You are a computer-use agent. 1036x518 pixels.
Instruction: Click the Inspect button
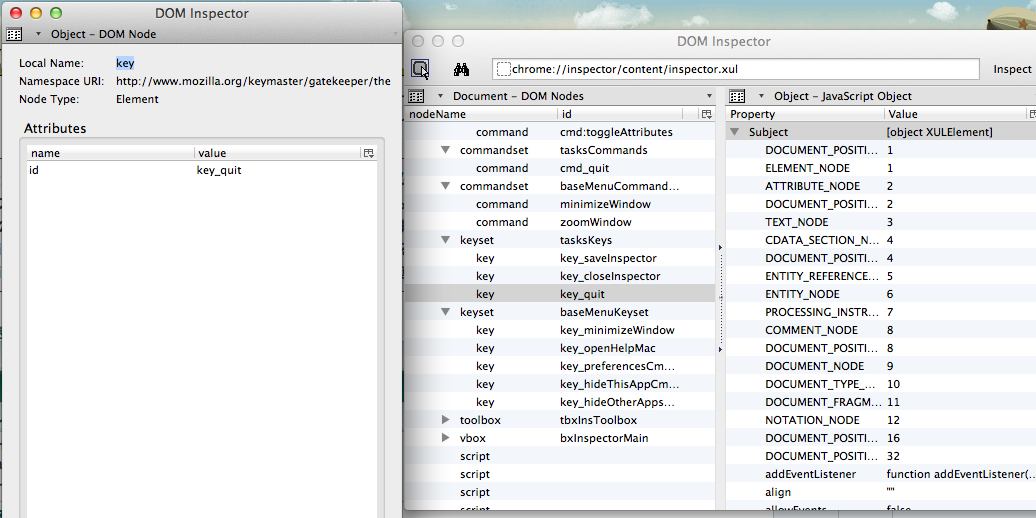click(x=1011, y=69)
